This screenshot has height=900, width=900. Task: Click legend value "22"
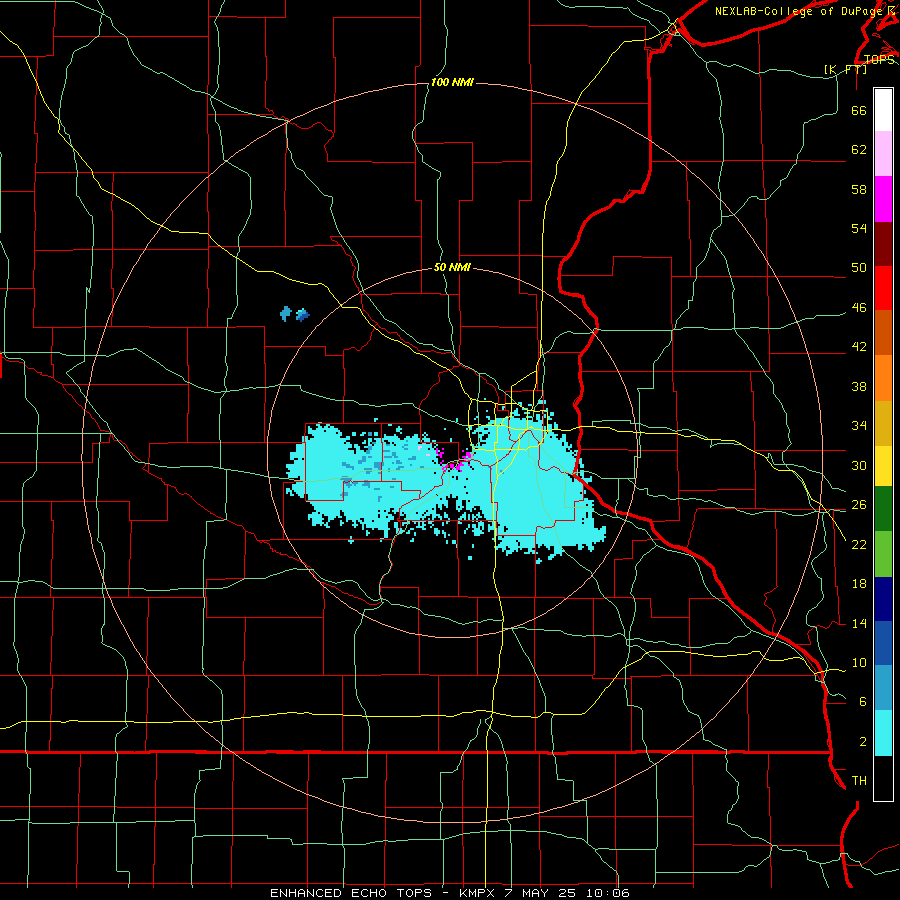859,544
